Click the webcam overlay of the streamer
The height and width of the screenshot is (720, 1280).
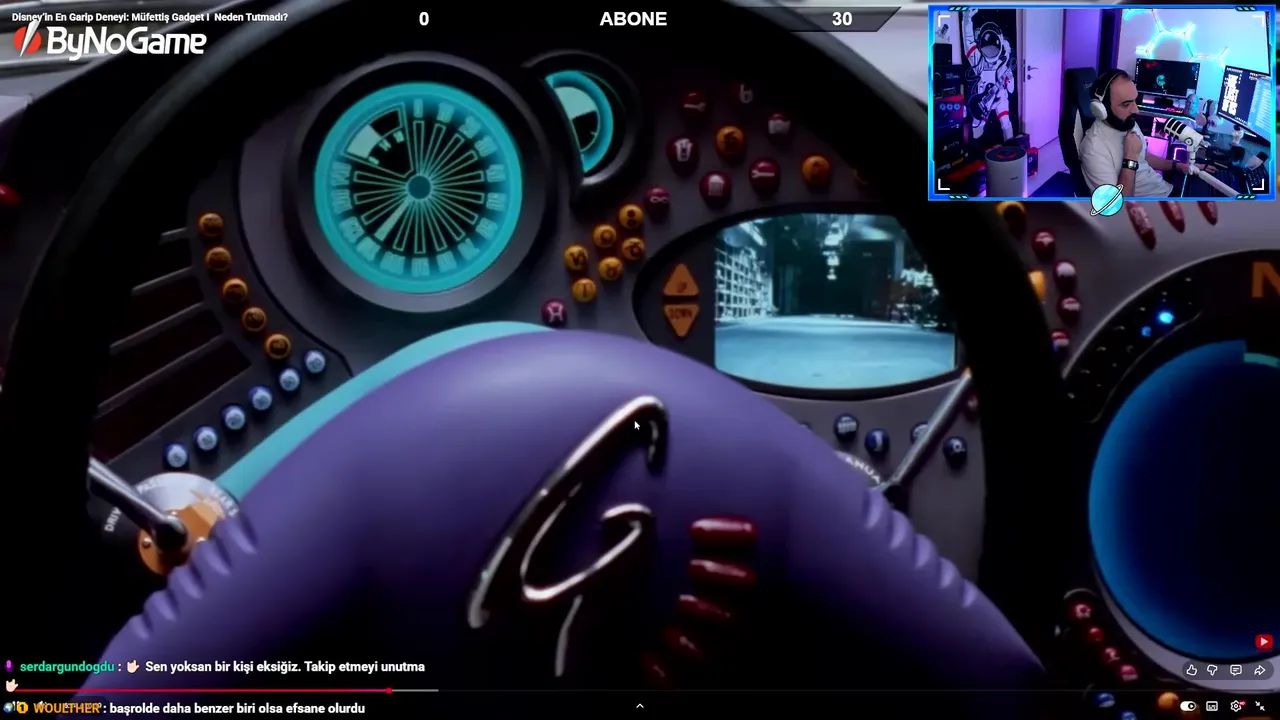click(x=1101, y=102)
